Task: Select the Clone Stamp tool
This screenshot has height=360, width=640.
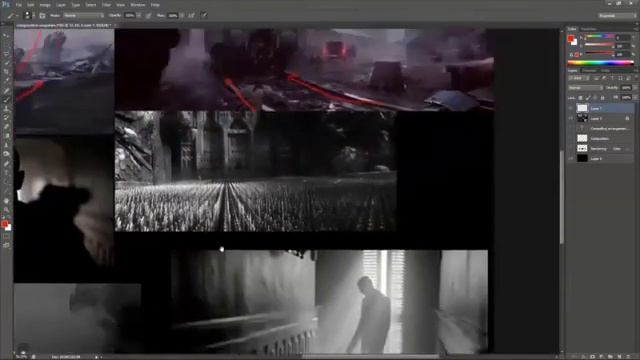Action: (x=6, y=109)
